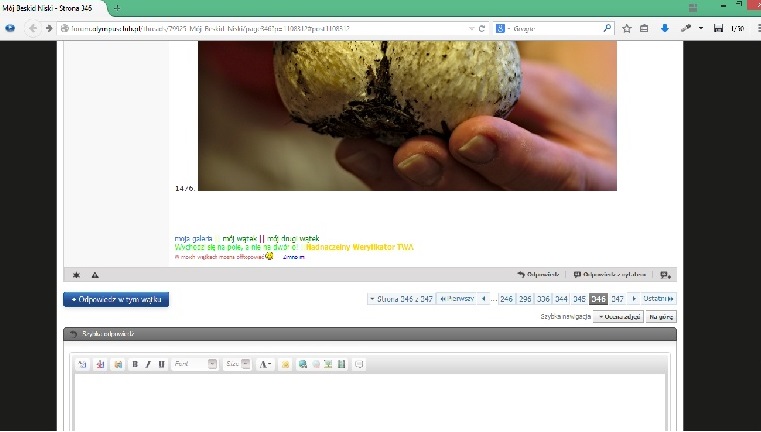Bookmark this page with the star icon
This screenshot has width=761, height=432.
pos(626,28)
